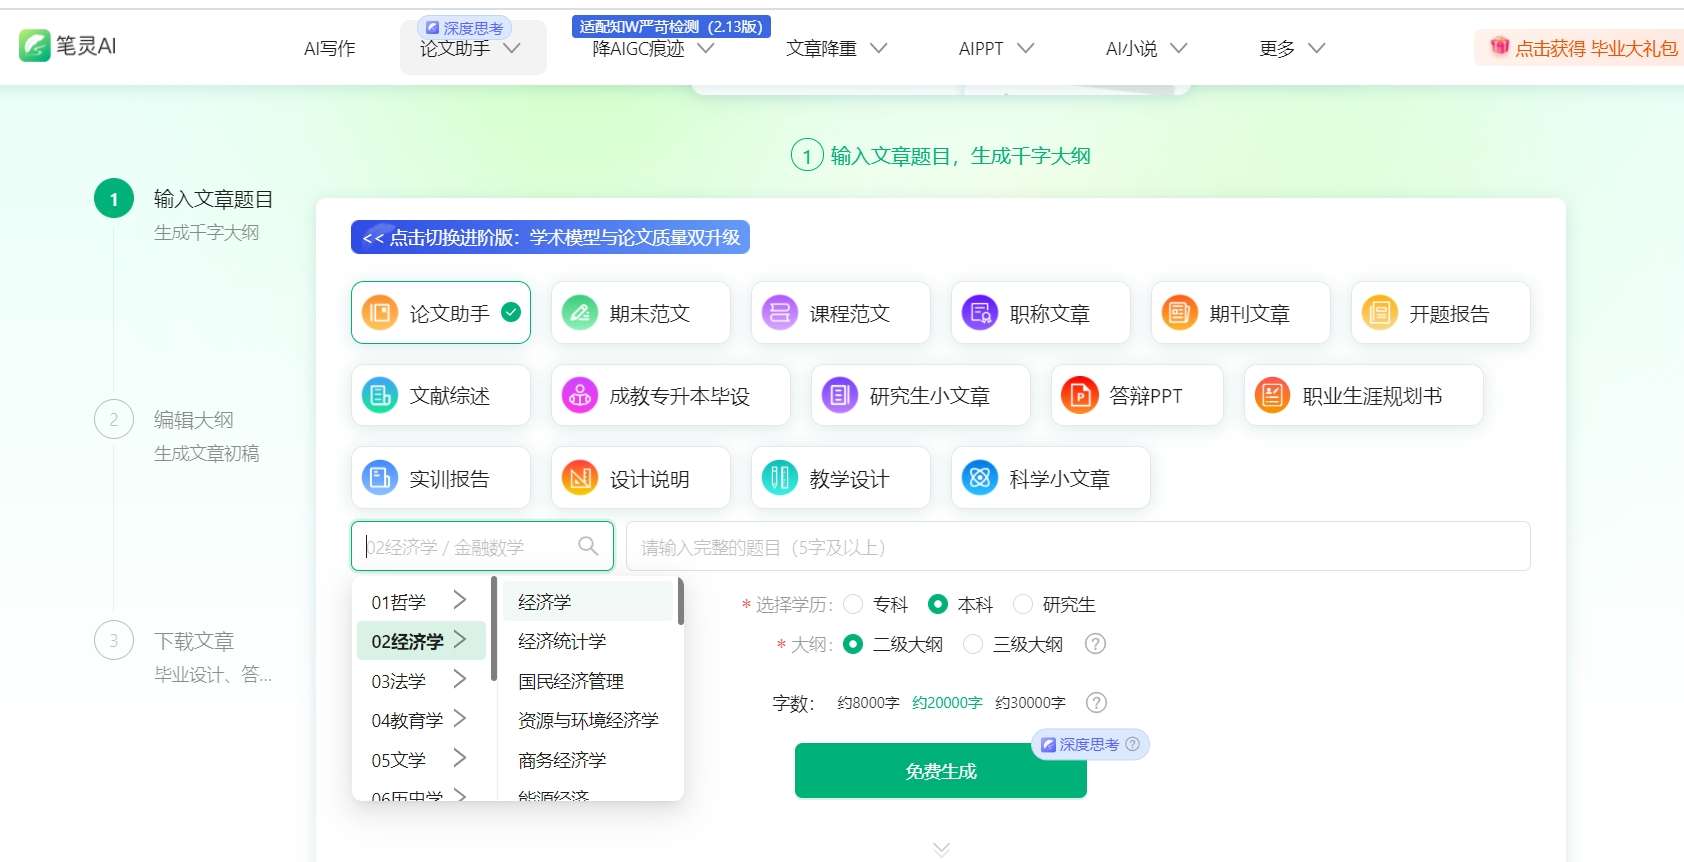
Task: Select the 教学设计 card icon
Action: (780, 478)
